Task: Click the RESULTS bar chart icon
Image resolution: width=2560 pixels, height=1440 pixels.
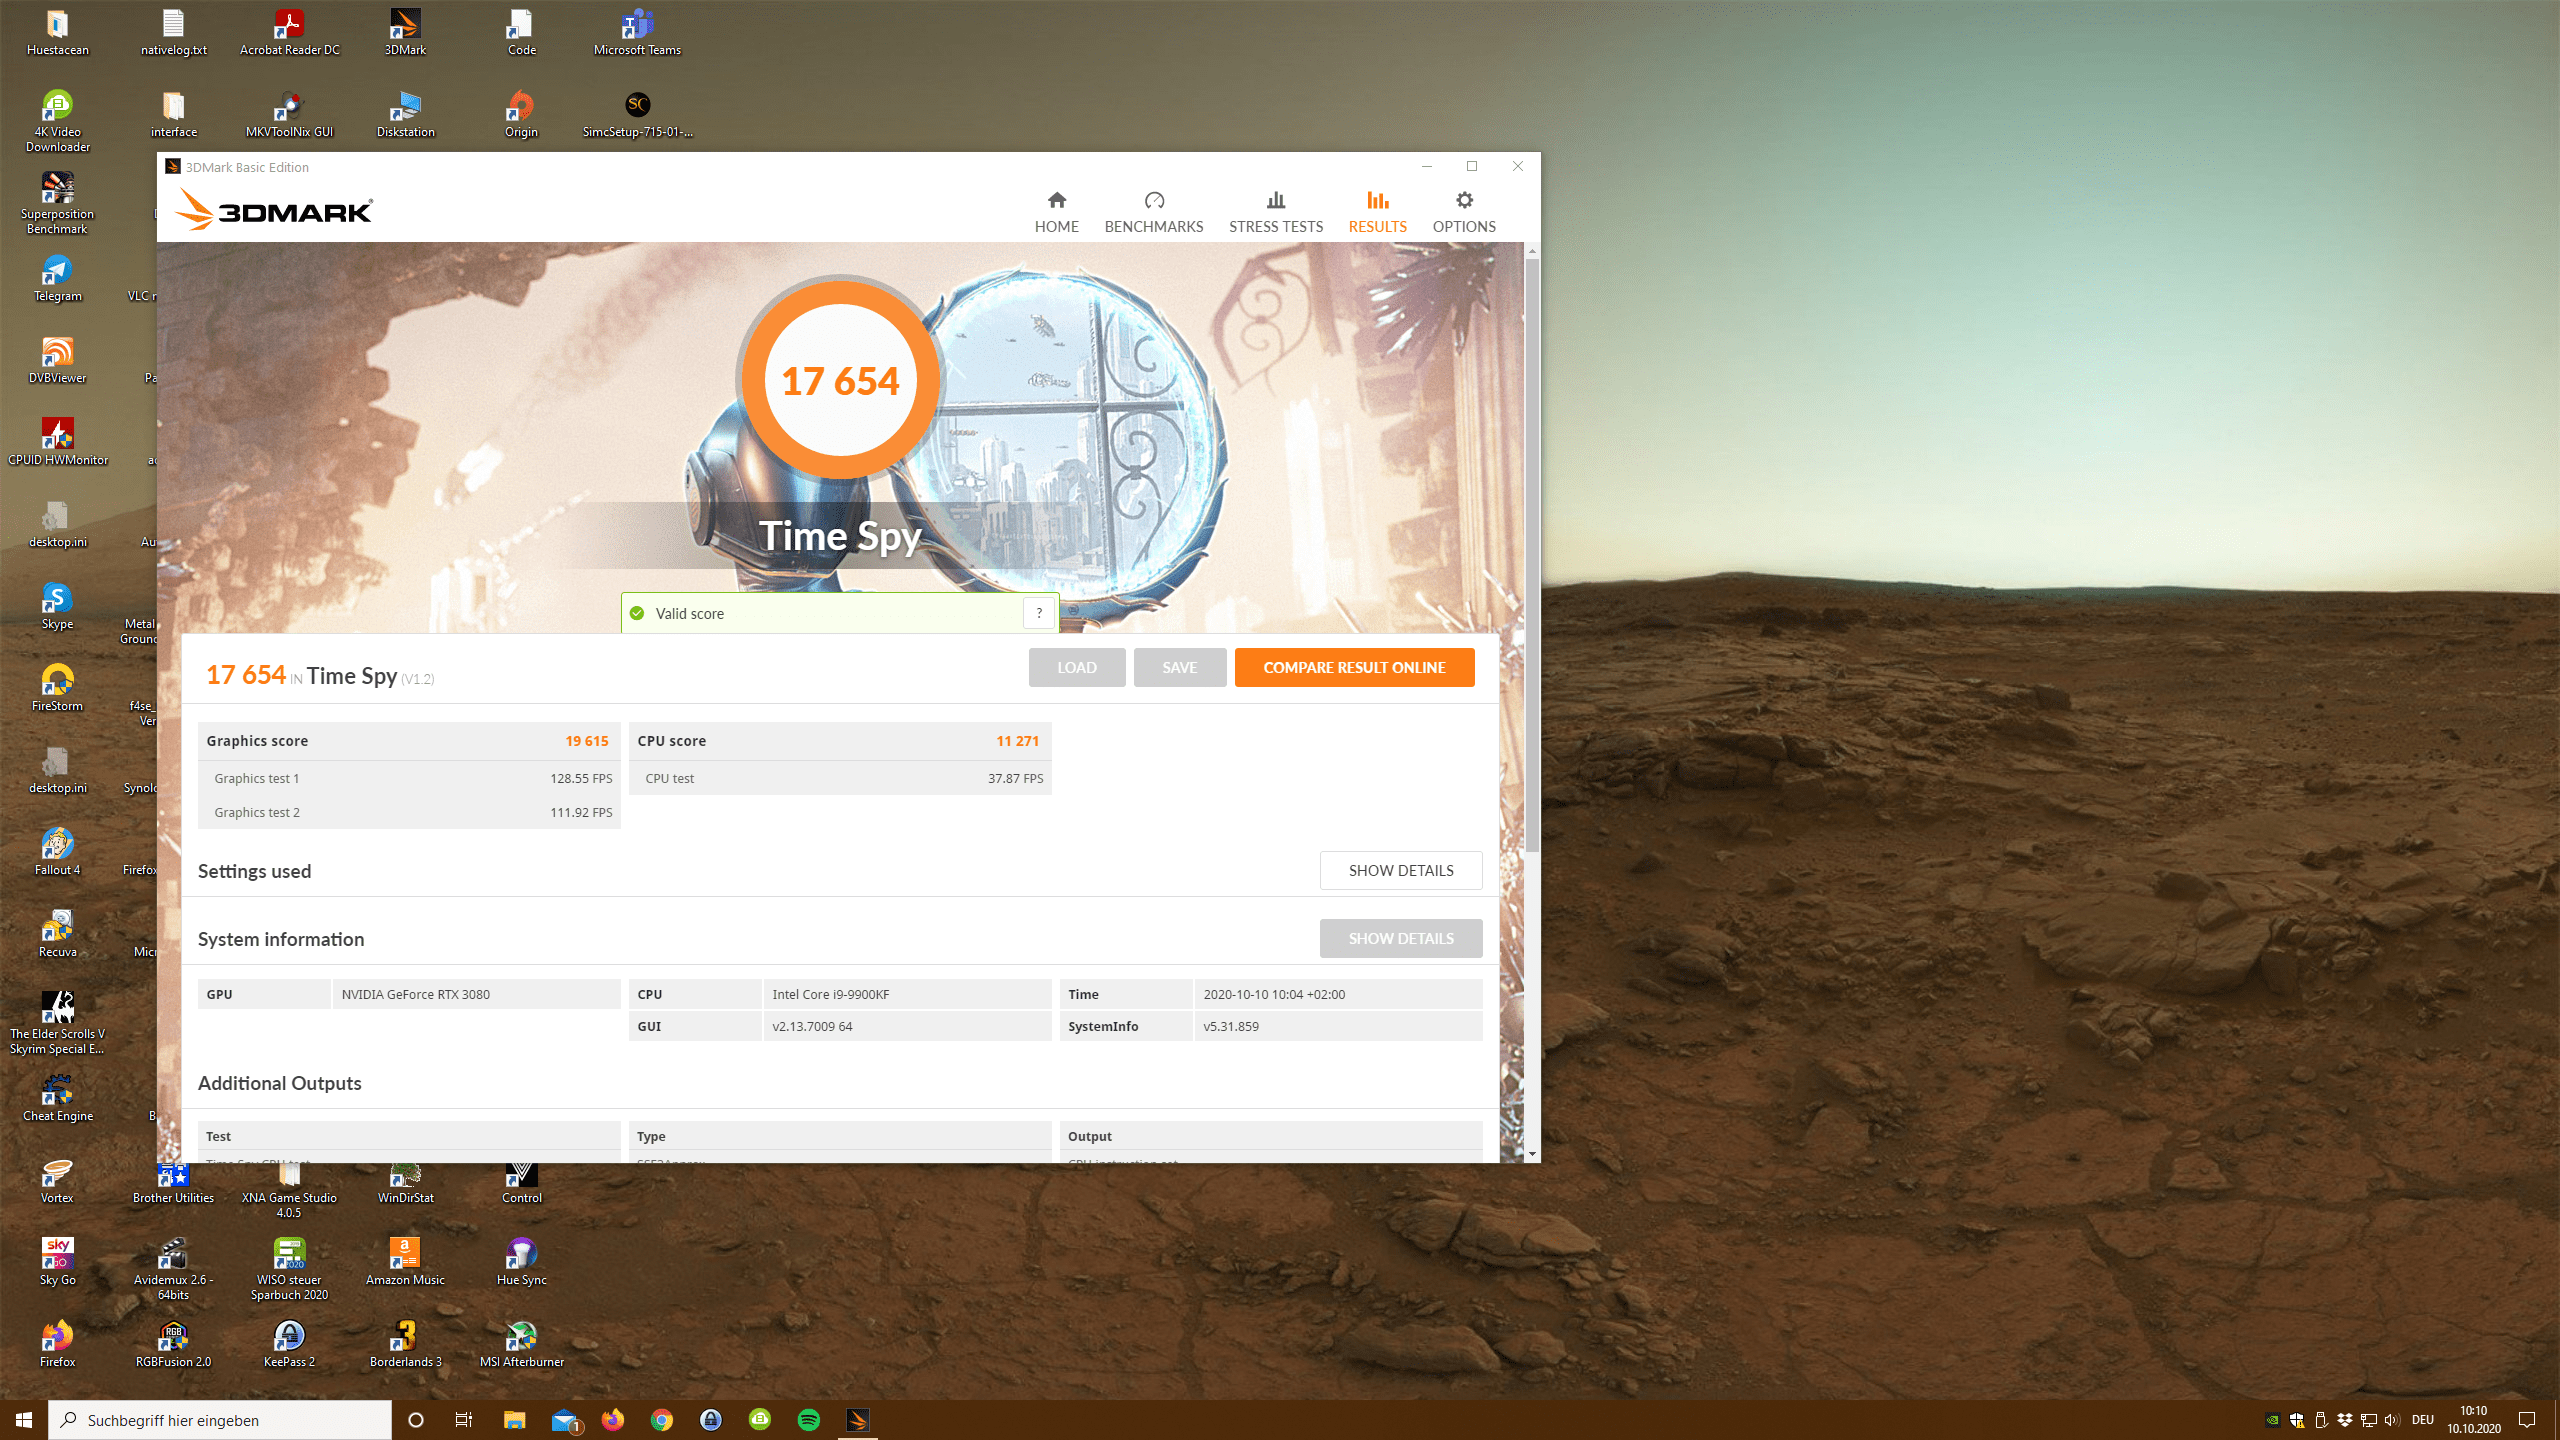Action: point(1377,201)
